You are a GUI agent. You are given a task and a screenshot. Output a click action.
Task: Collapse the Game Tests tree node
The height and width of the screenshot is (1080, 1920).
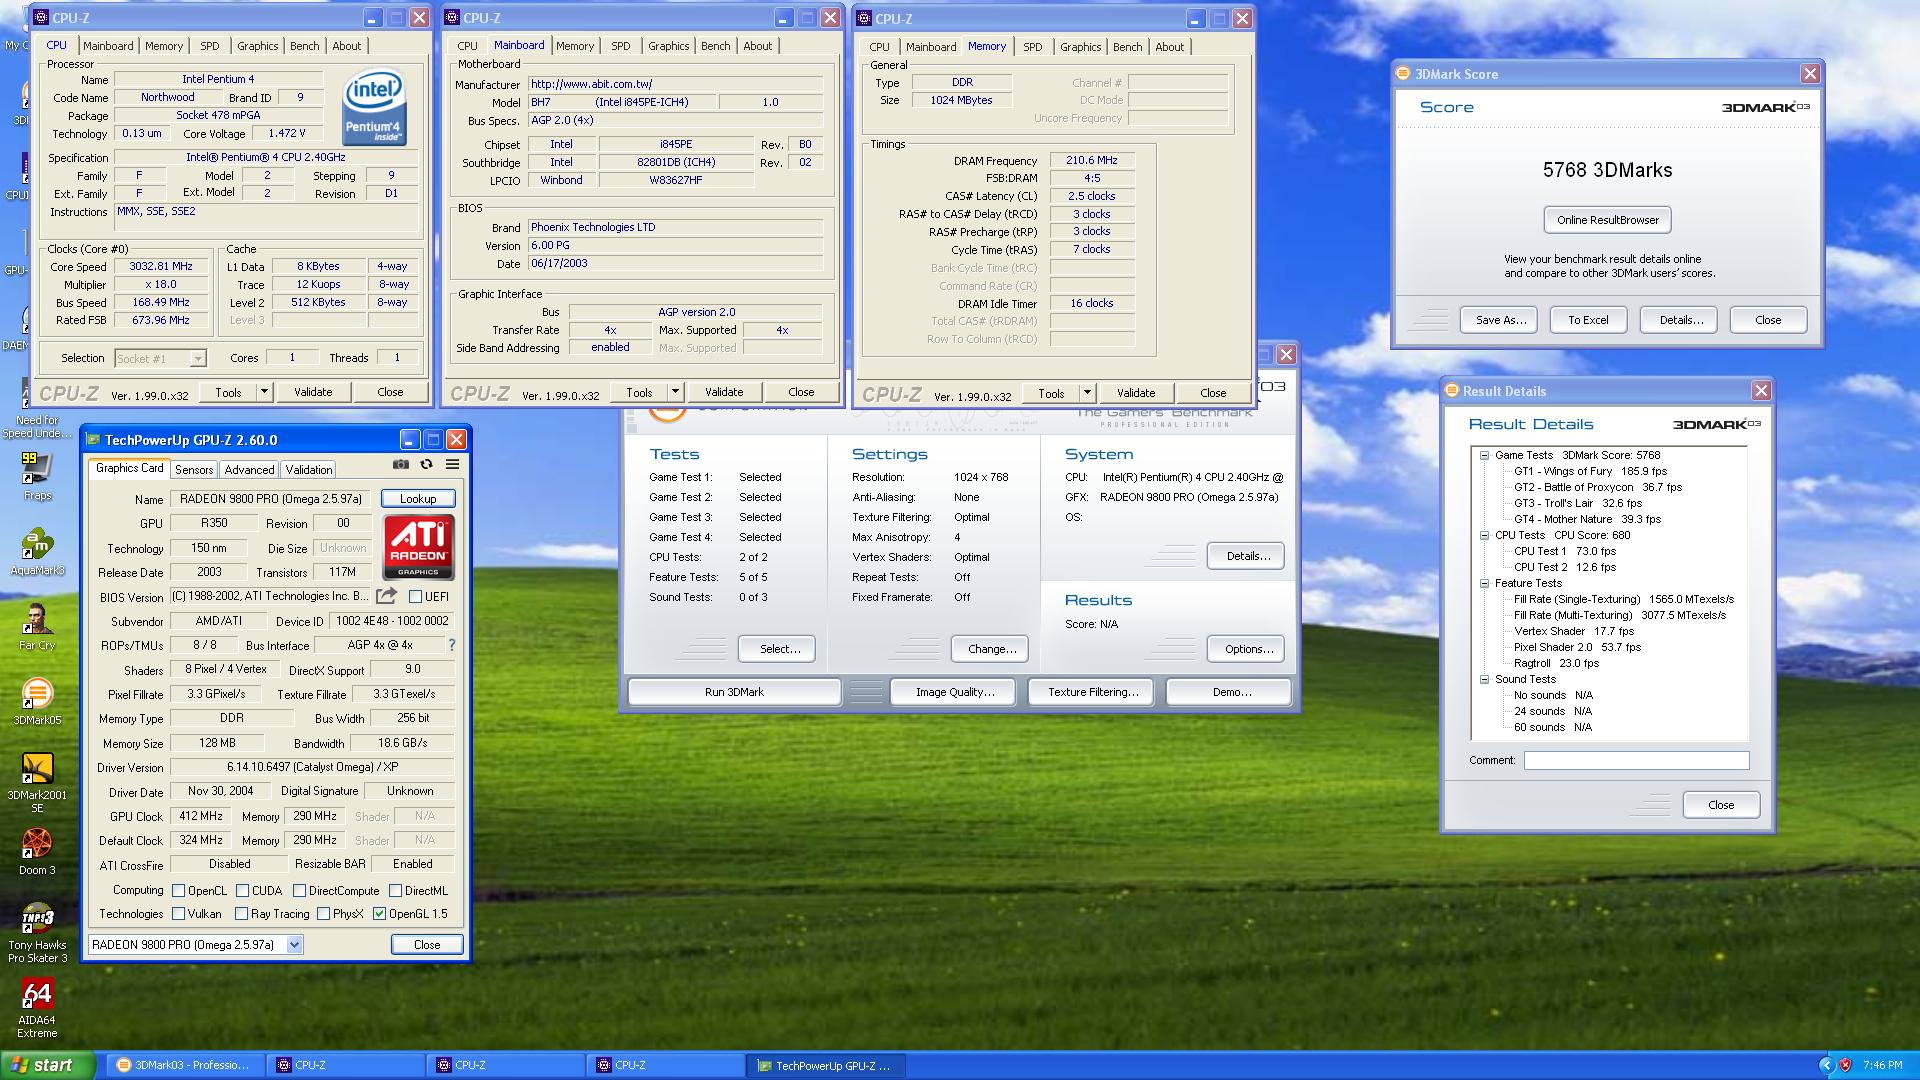coord(1485,455)
